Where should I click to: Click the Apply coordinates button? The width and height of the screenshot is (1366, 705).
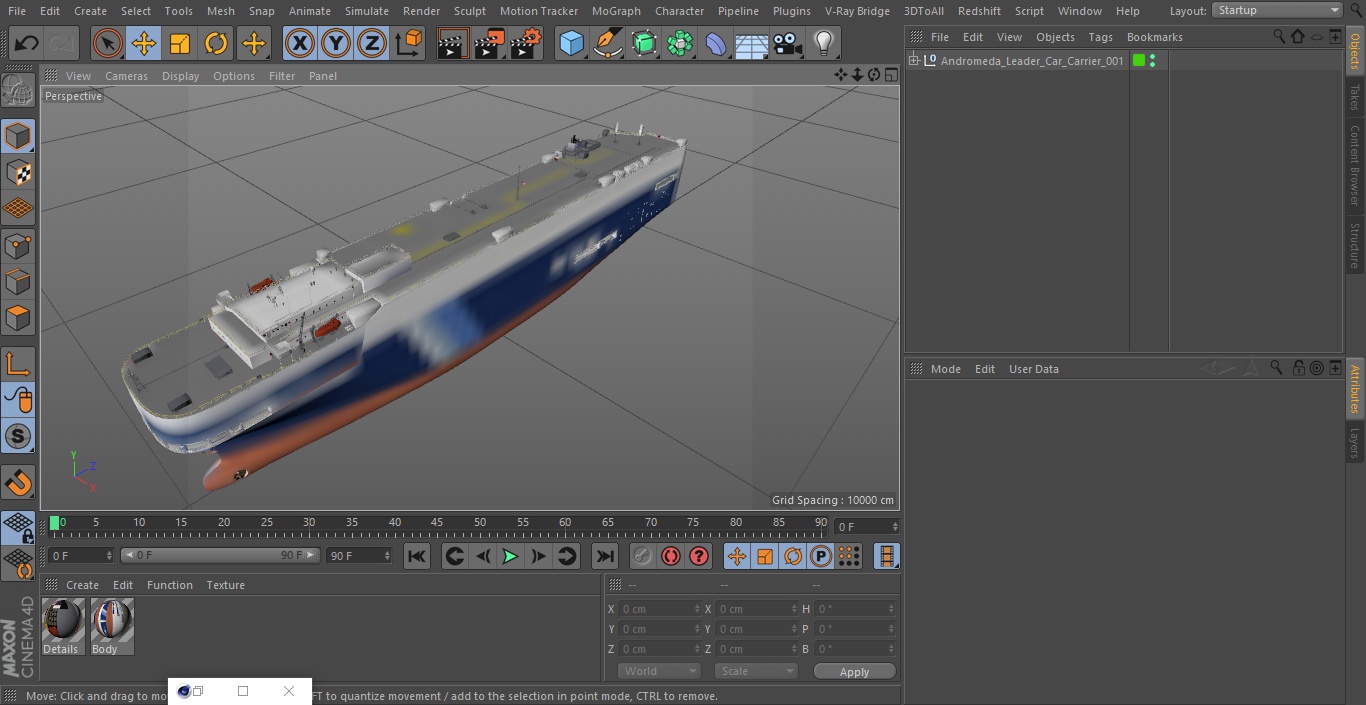point(854,672)
